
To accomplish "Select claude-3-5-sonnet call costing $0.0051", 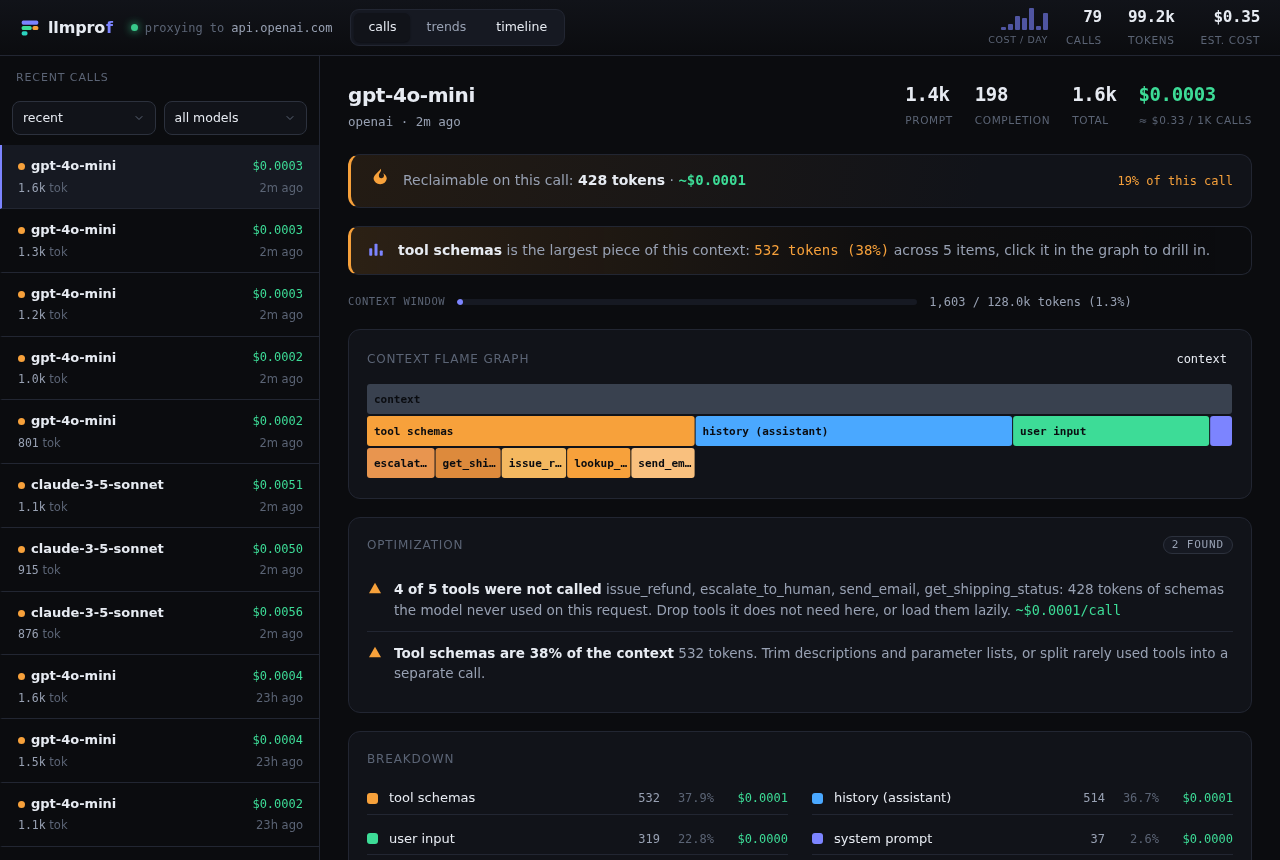I will pyautogui.click(x=160, y=496).
